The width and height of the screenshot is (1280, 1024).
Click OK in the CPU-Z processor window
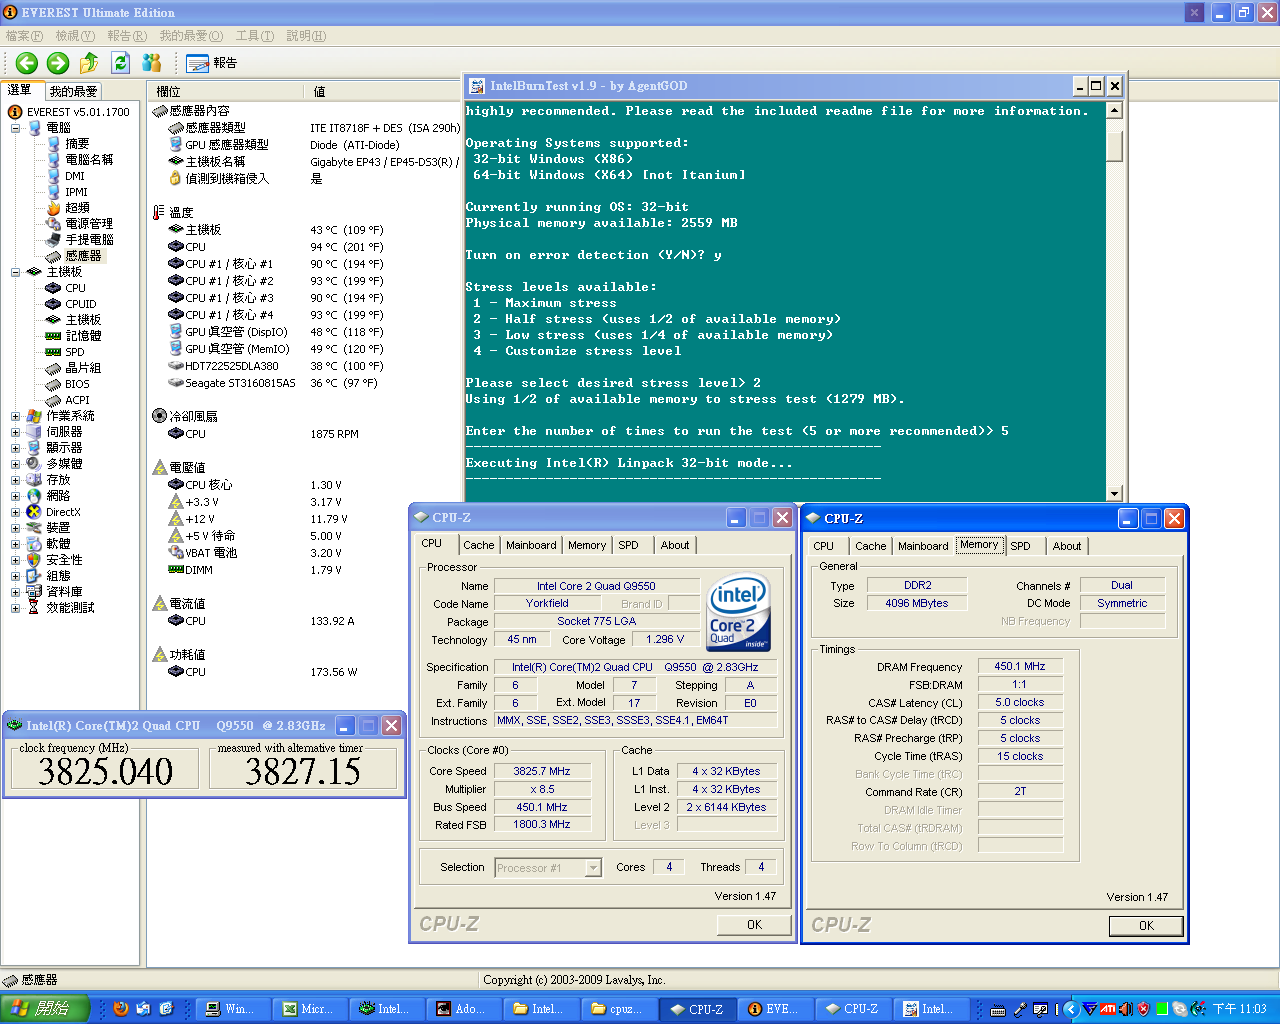pyautogui.click(x=754, y=925)
